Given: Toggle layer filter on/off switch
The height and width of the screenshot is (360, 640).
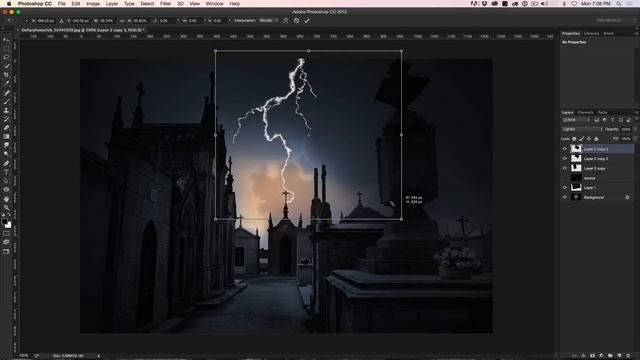Looking at the screenshot, I should click(x=636, y=120).
